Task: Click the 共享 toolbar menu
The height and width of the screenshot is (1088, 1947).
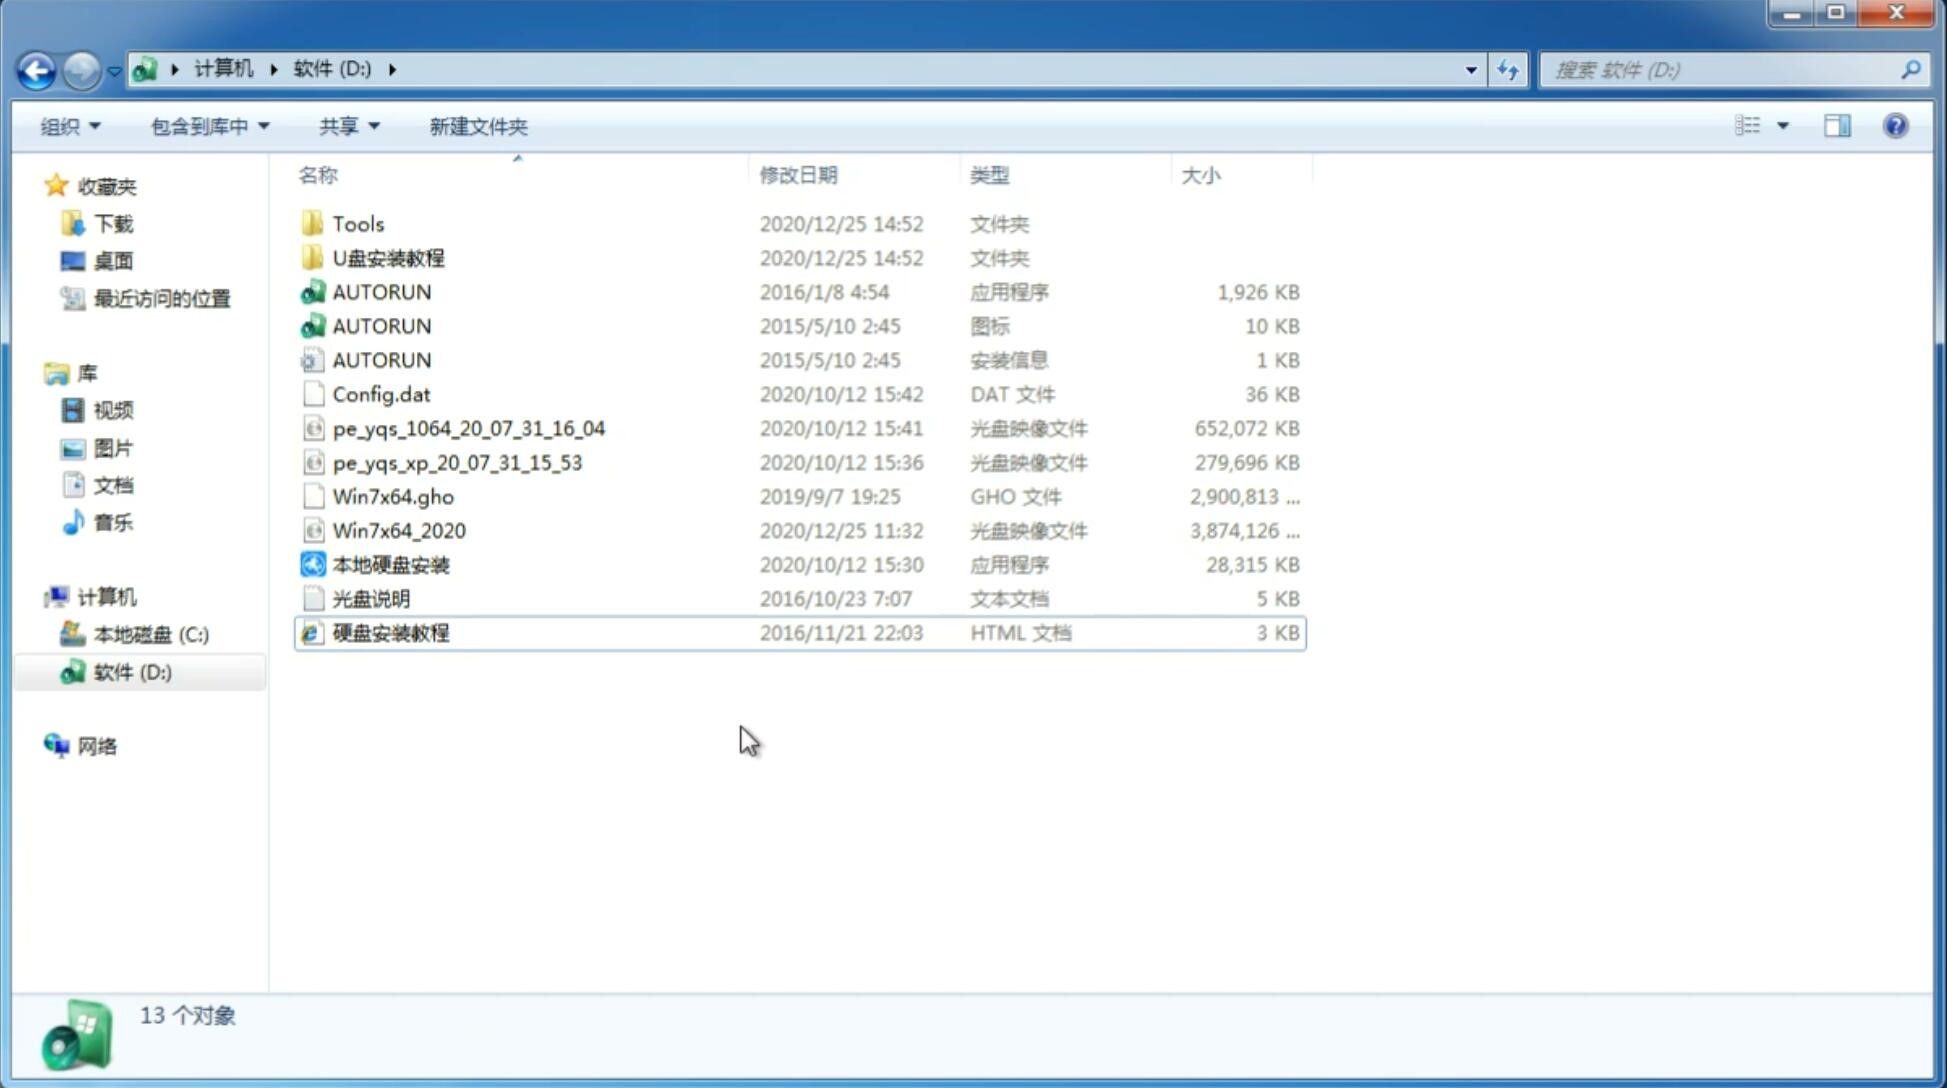Action: (x=337, y=126)
